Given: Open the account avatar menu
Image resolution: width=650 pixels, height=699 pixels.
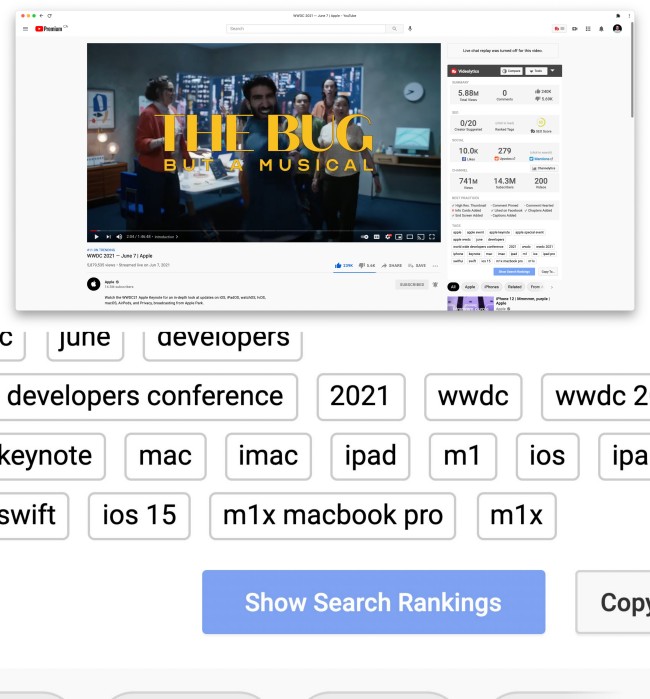Looking at the screenshot, I should [617, 29].
